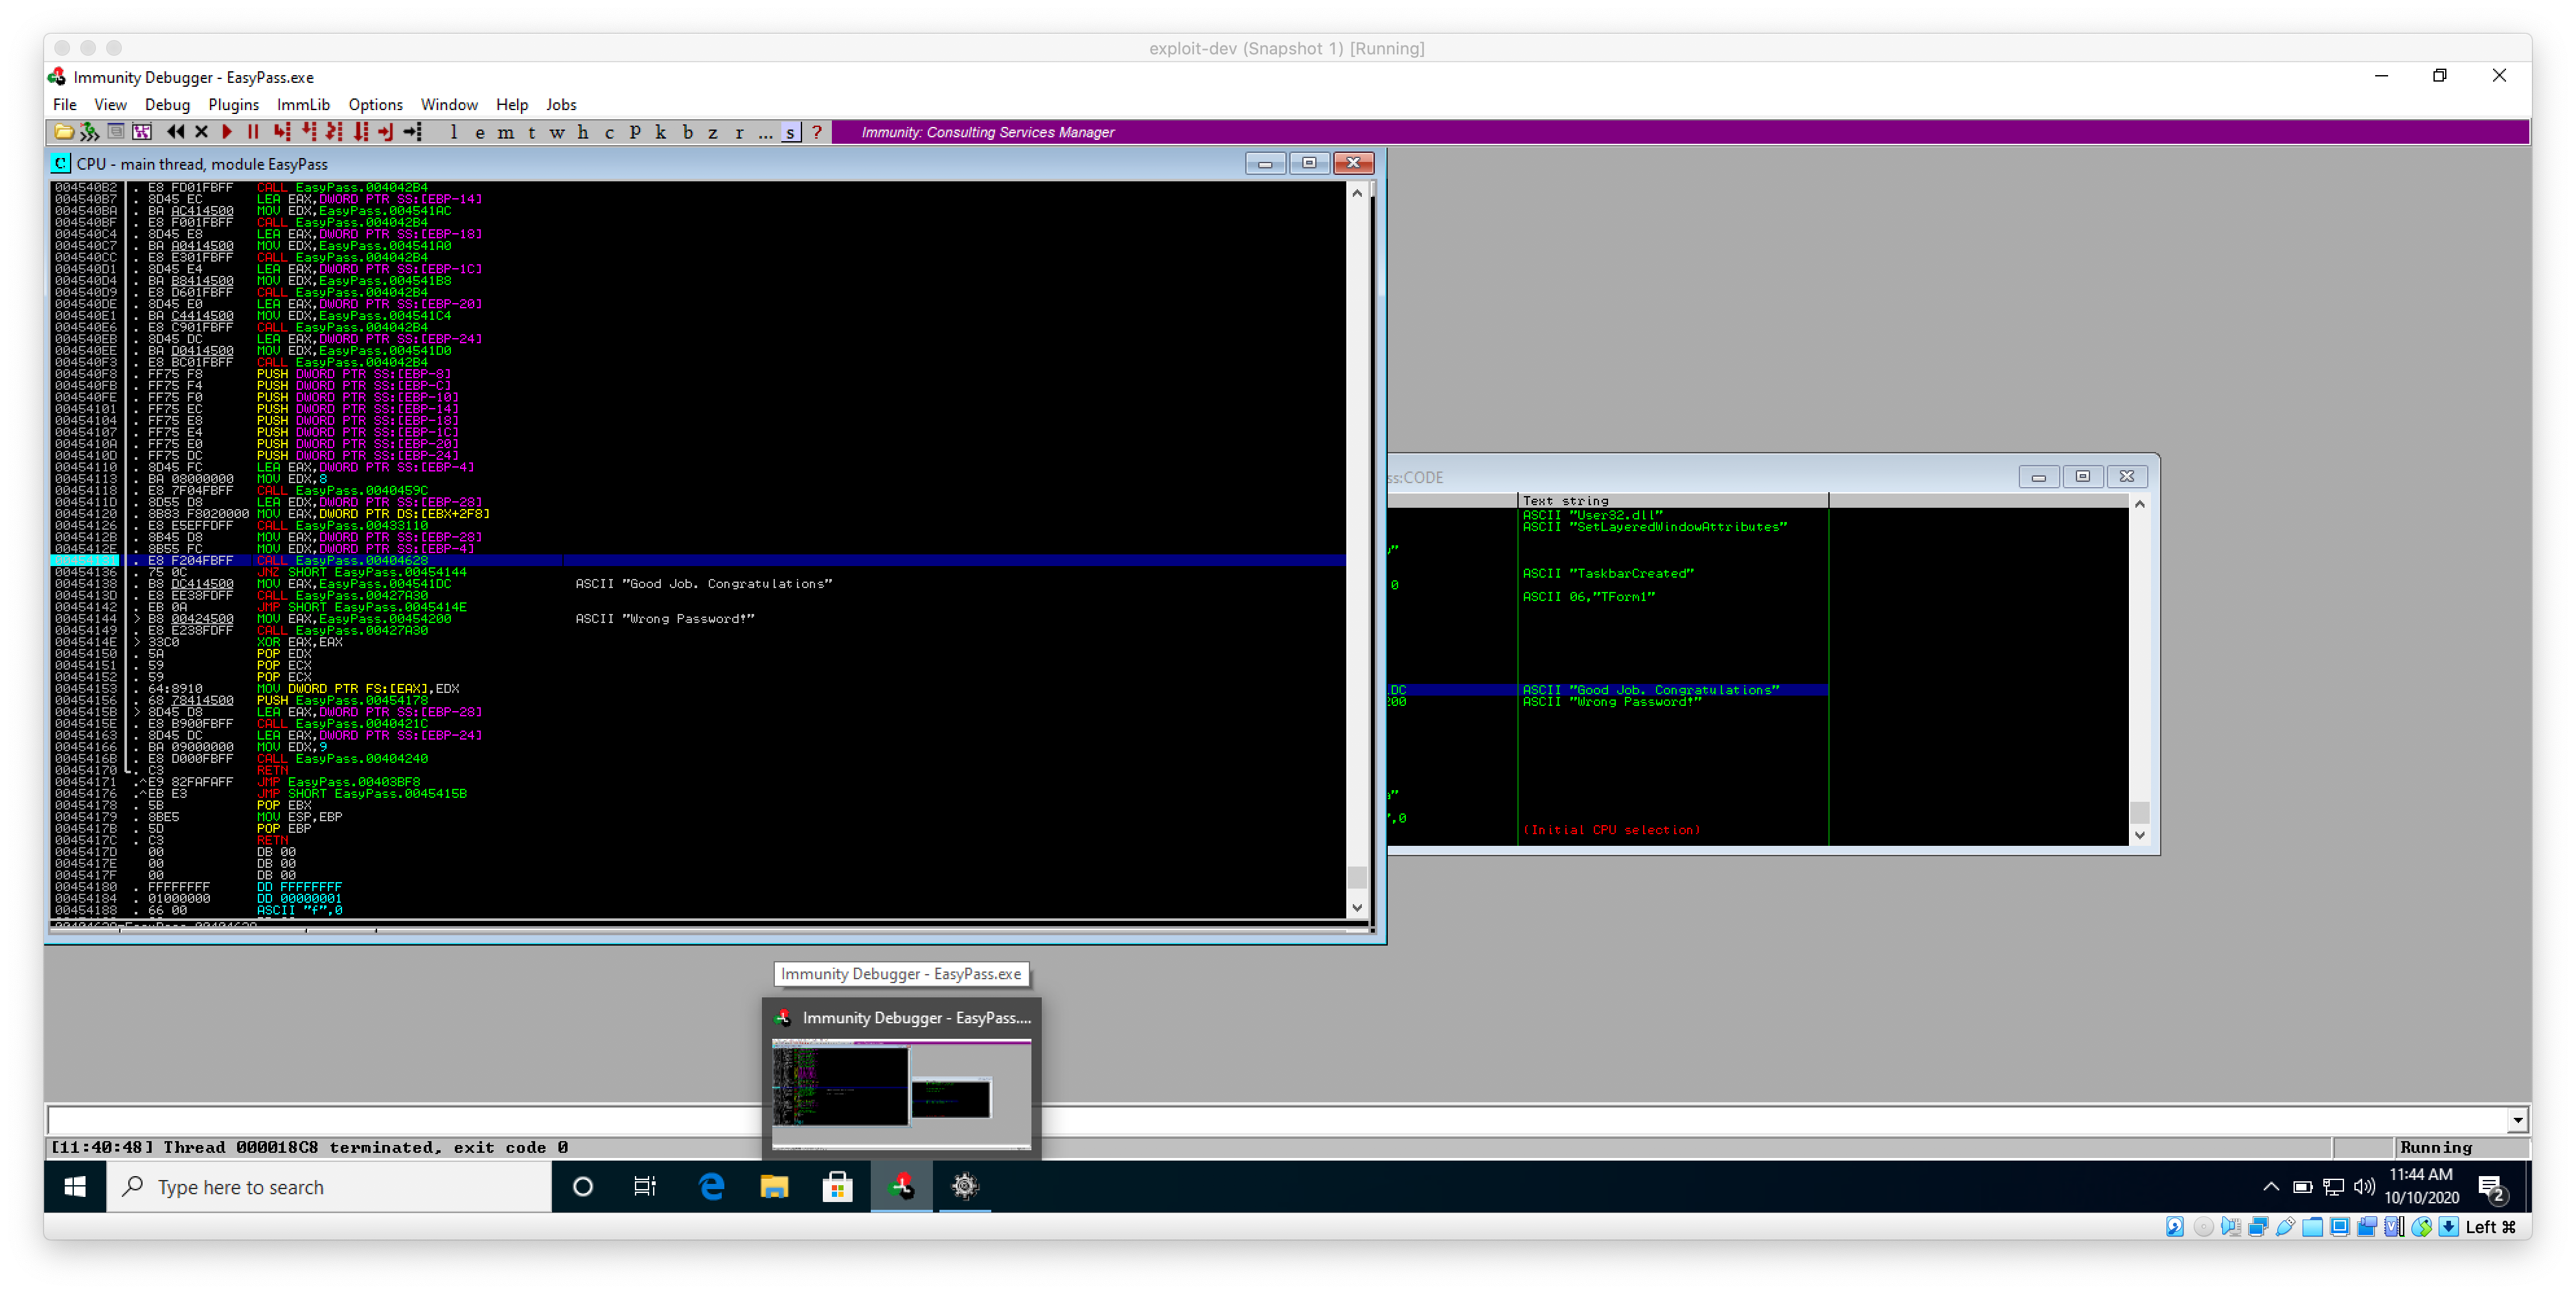This screenshot has width=2576, height=1294.
Task: Open File Explorer from the taskbar
Action: pos(774,1186)
